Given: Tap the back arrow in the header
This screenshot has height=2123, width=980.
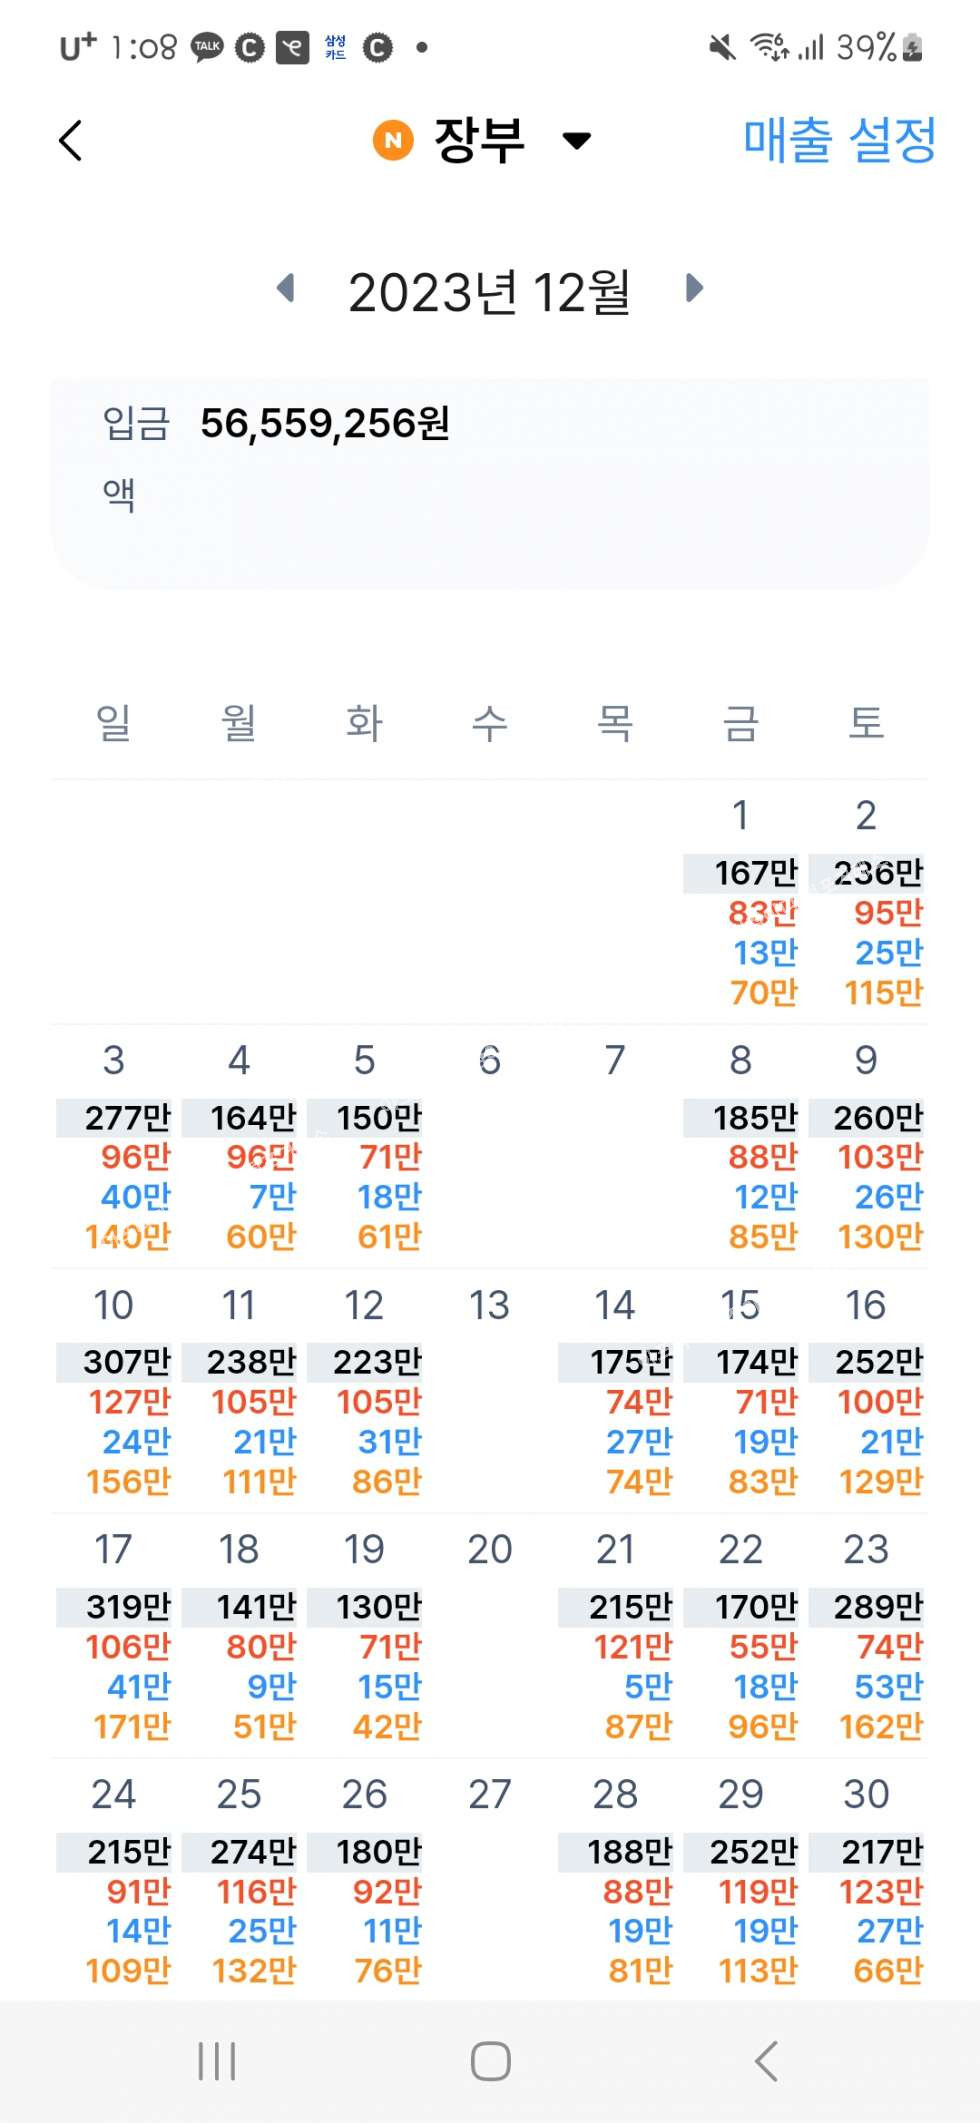Looking at the screenshot, I should (x=71, y=141).
